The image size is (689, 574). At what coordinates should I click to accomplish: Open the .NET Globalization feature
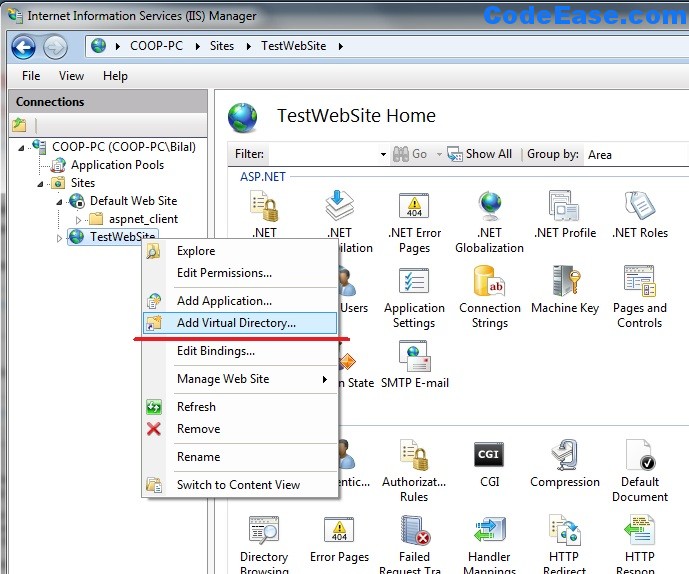(x=489, y=222)
